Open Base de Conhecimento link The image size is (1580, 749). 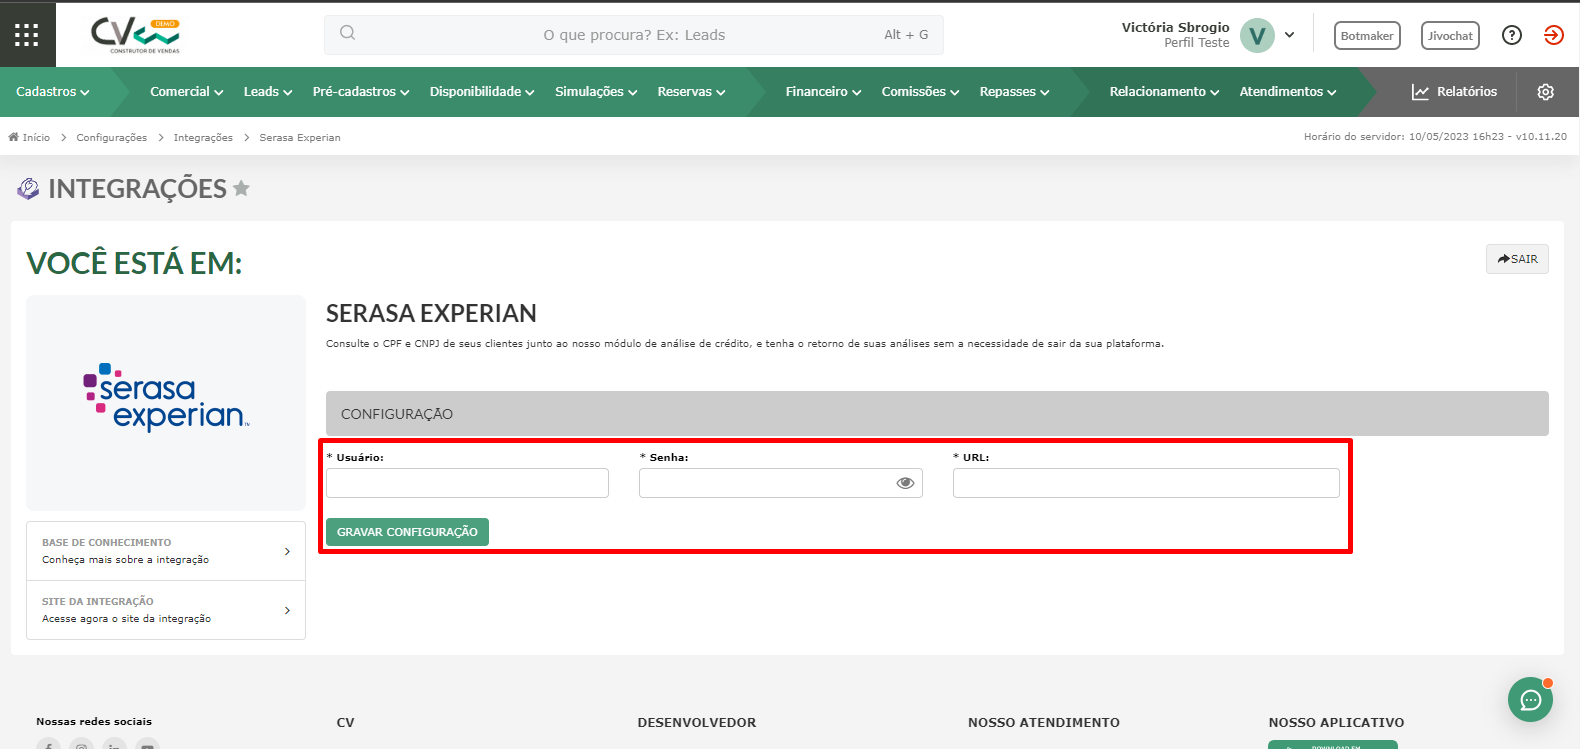tap(166, 551)
